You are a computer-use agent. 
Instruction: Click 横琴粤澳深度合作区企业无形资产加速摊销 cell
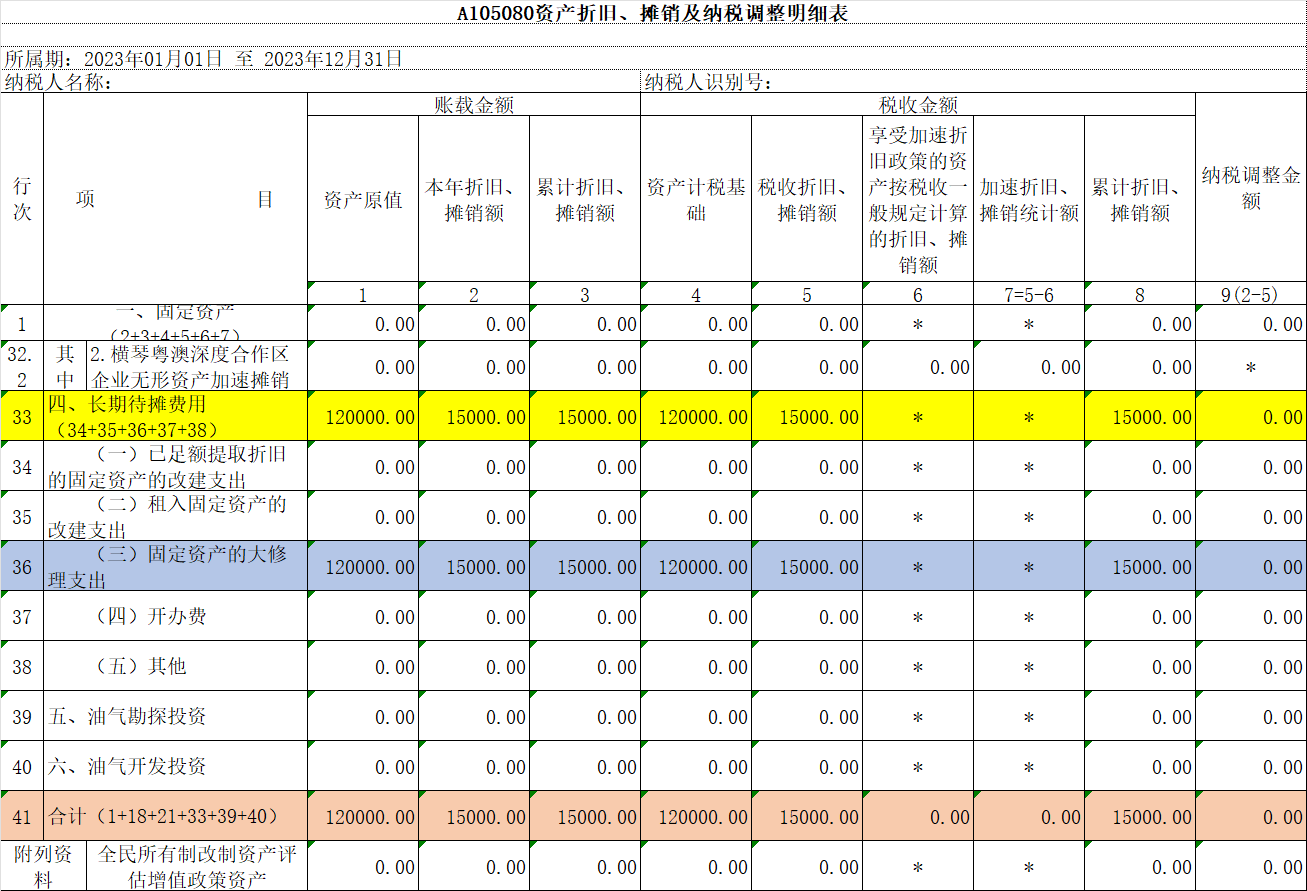coord(197,366)
